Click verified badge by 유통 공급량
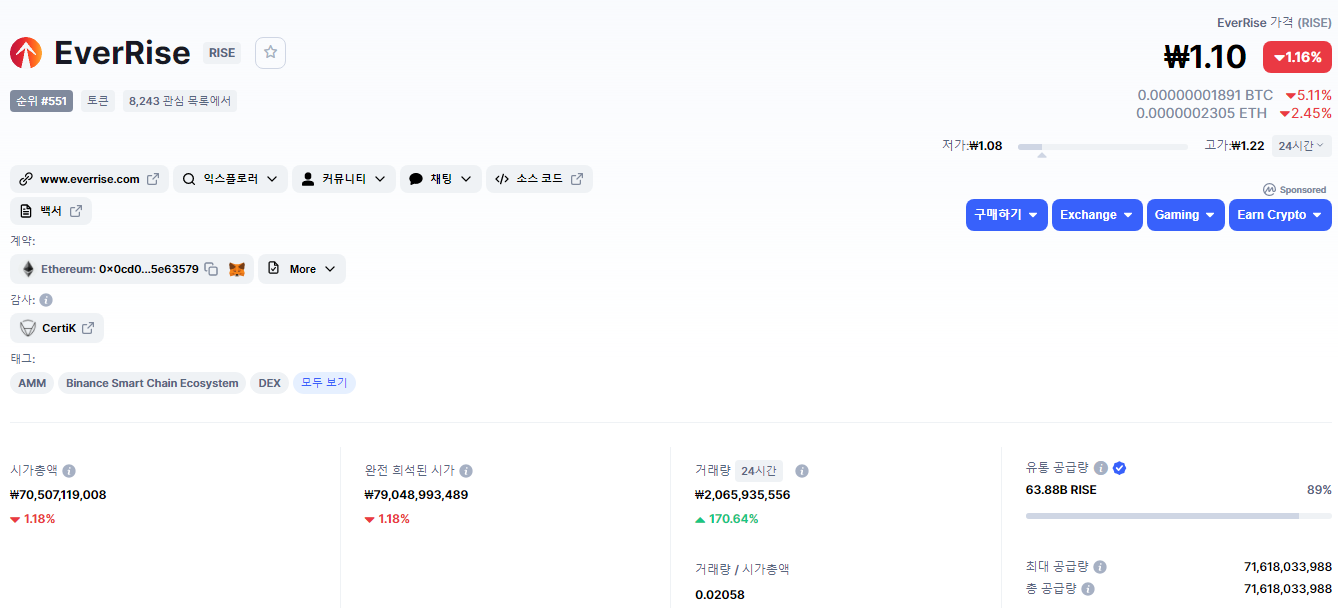The width and height of the screenshot is (1338, 609). 1120,467
